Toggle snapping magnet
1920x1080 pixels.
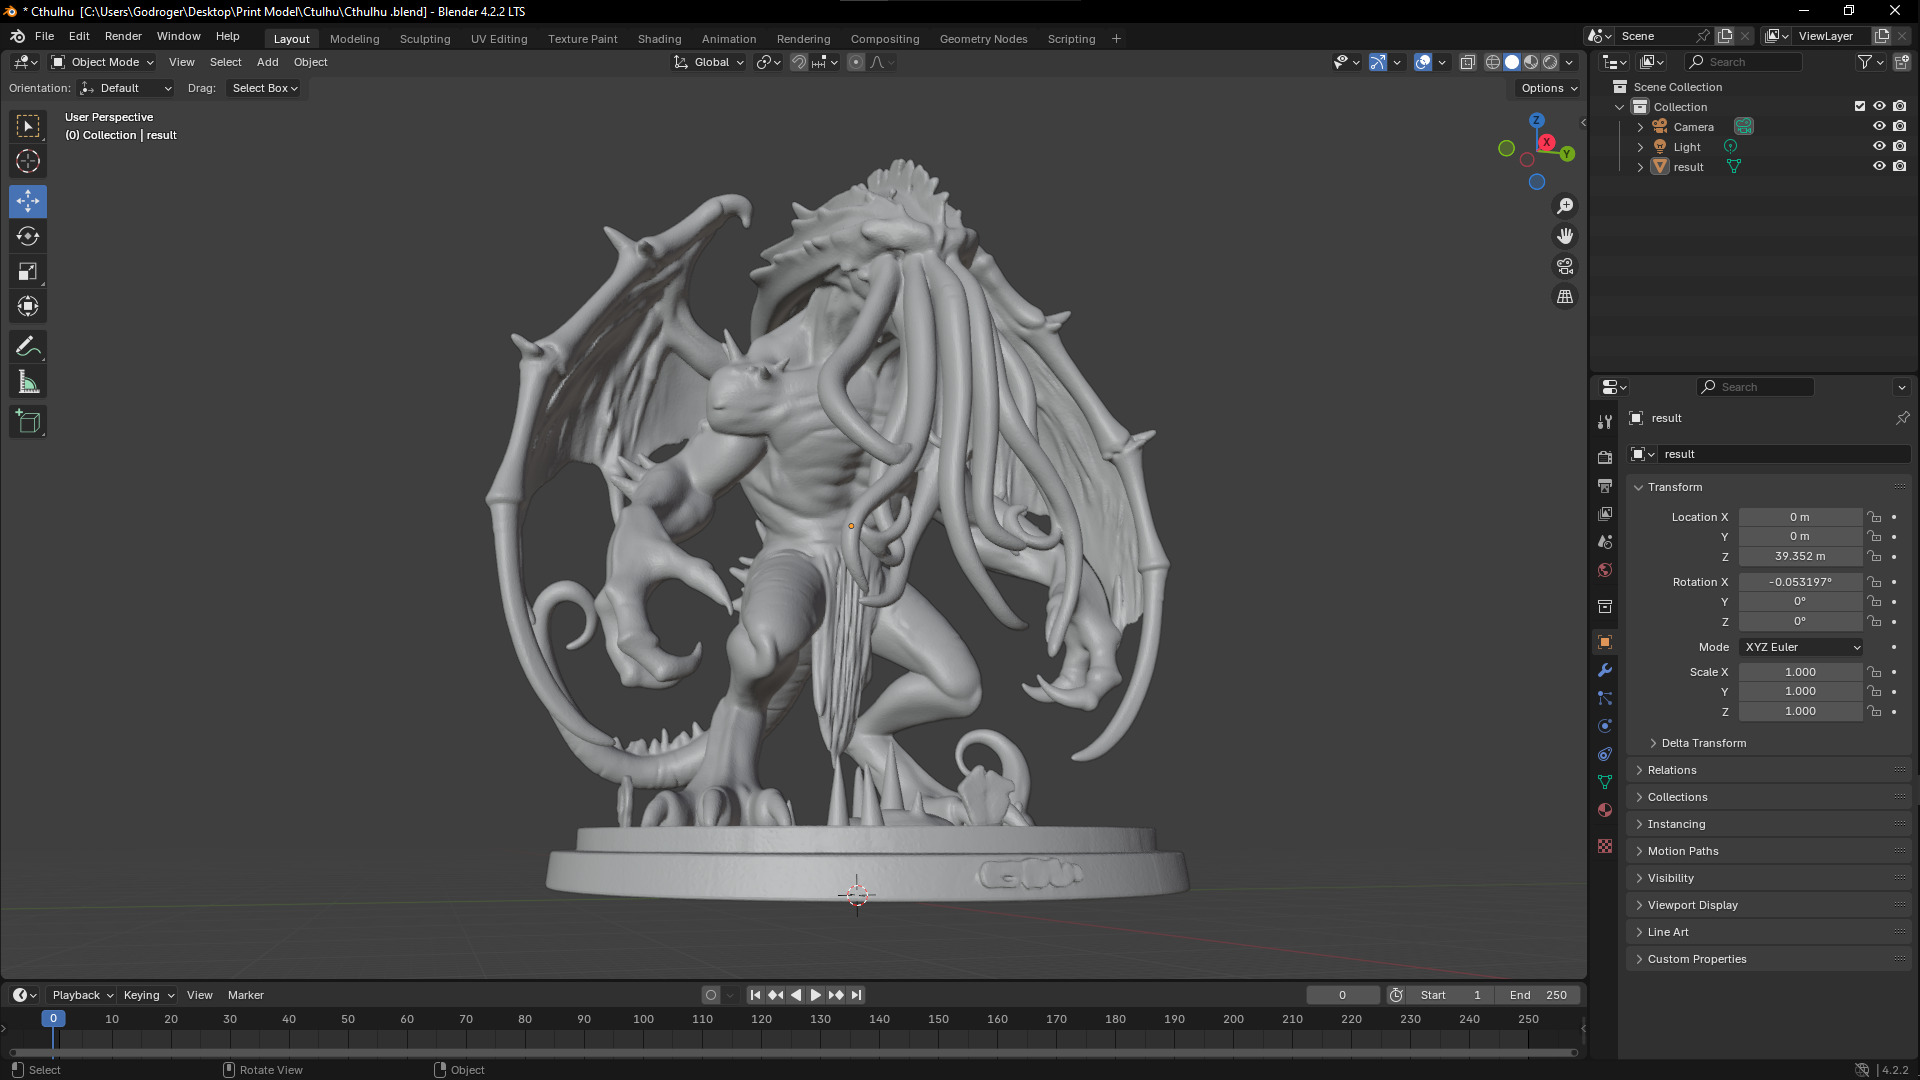(799, 62)
